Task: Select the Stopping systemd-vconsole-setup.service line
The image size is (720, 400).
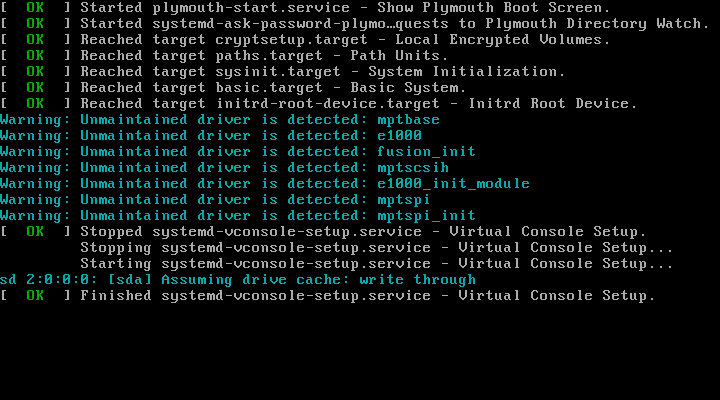Action: tap(375, 248)
